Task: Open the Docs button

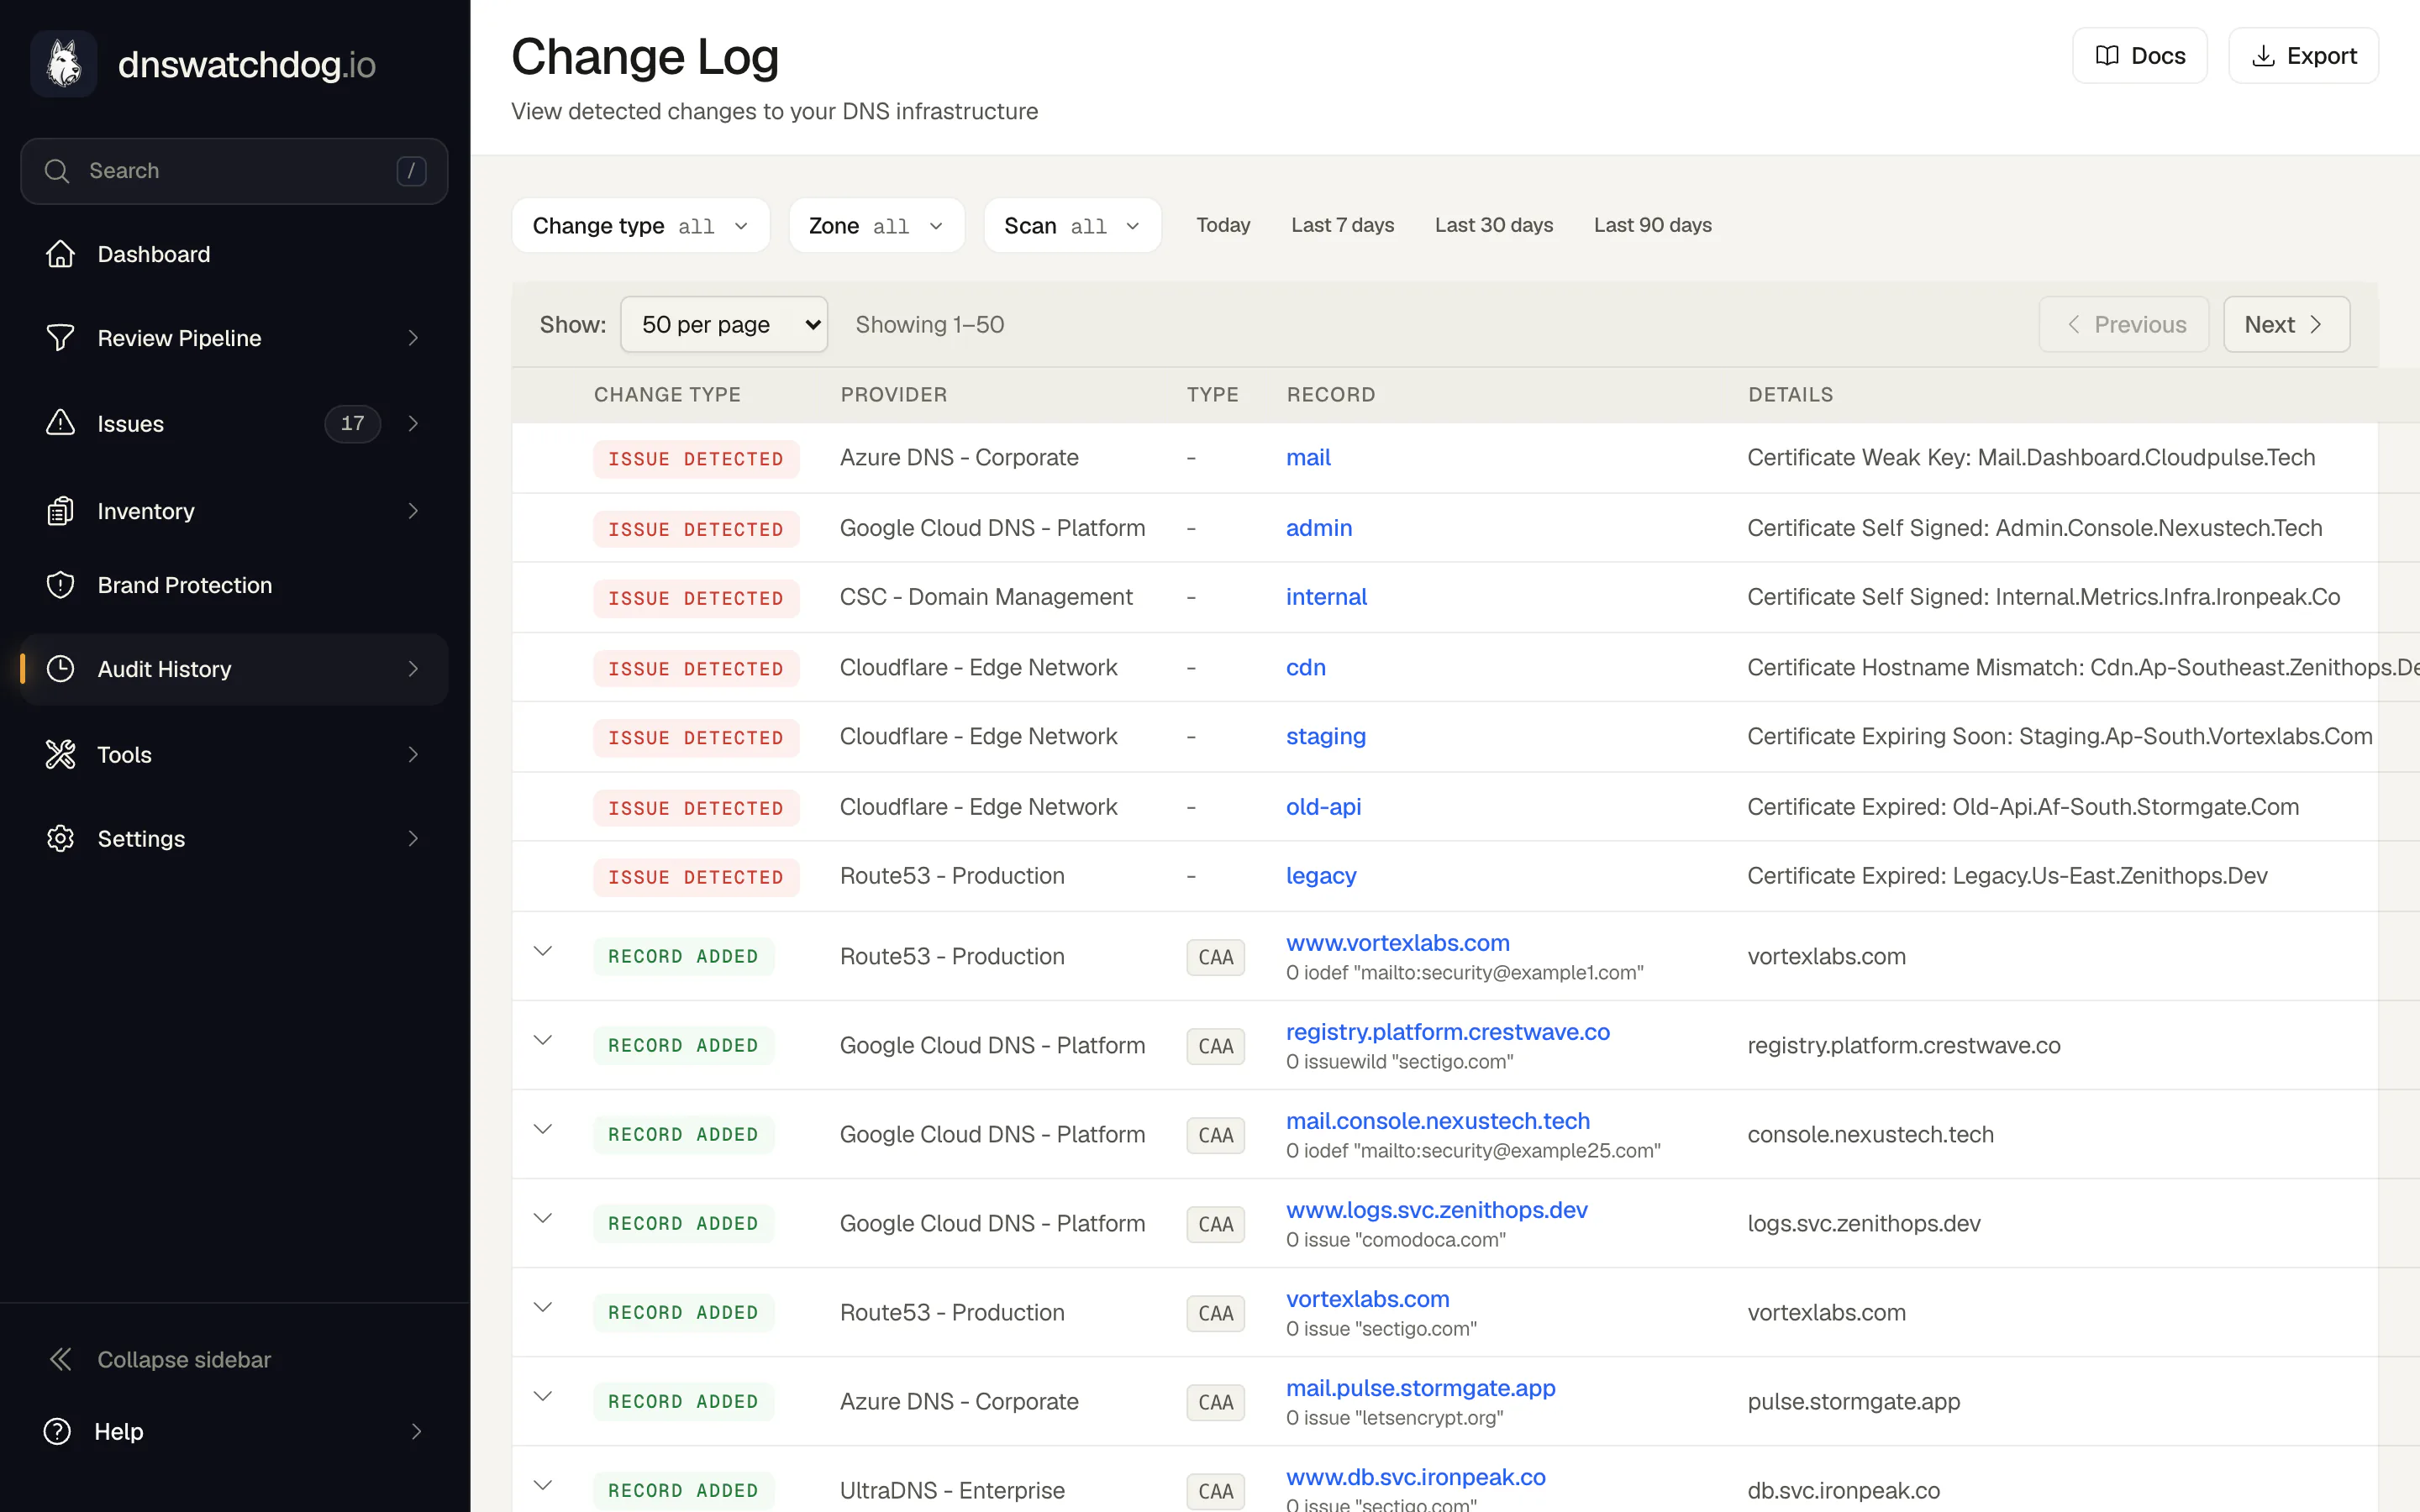Action: pos(2139,56)
